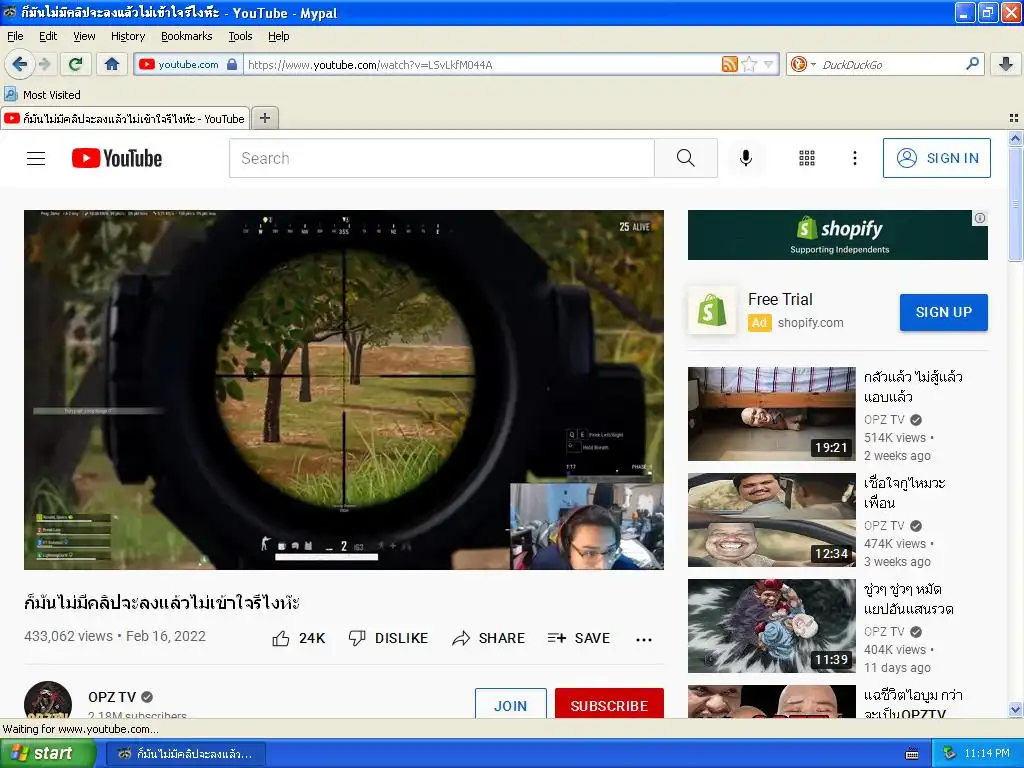Open YouTube settings three-dot menu
The width and height of the screenshot is (1024, 768).
[x=855, y=158]
